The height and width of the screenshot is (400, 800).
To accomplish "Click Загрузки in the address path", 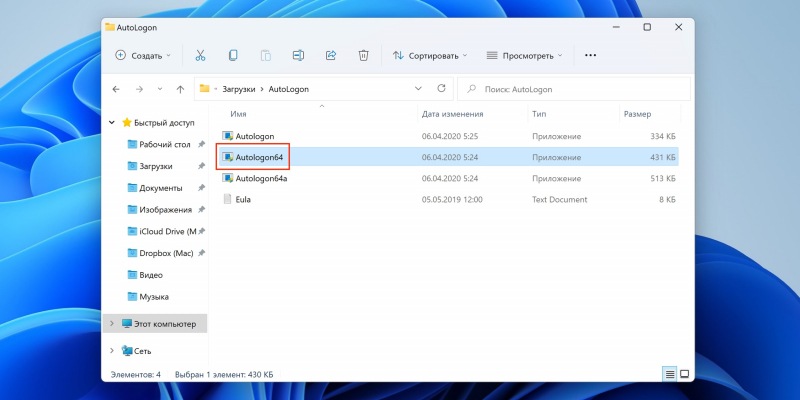I will click(x=239, y=89).
